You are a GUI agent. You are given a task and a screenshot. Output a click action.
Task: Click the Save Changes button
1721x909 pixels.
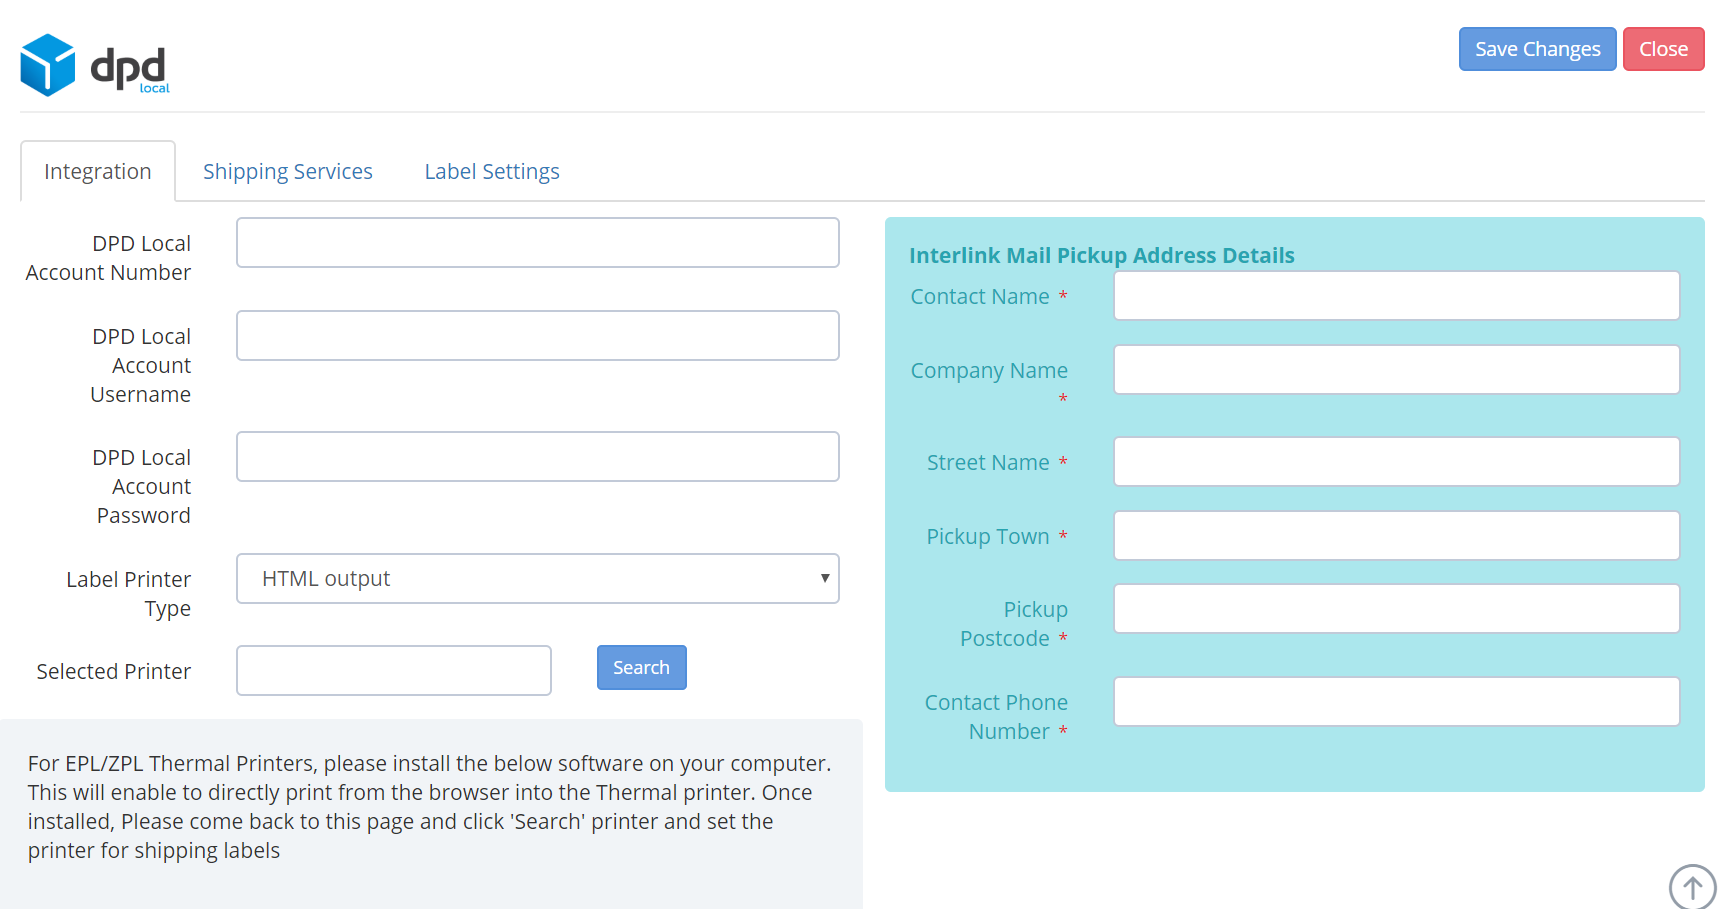(x=1537, y=49)
